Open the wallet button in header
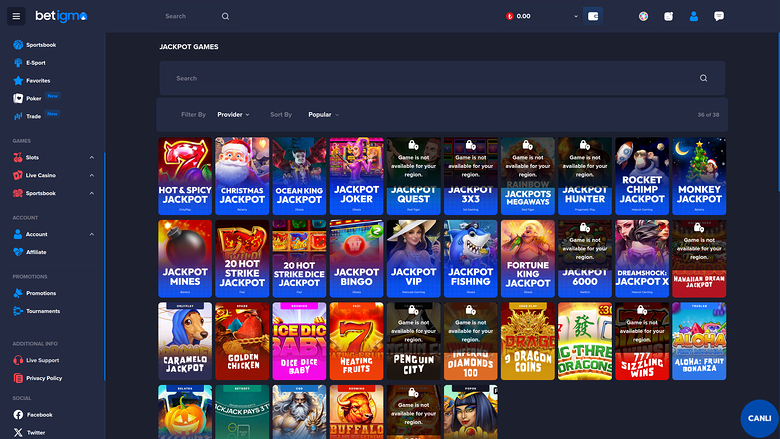780x439 pixels. (593, 16)
